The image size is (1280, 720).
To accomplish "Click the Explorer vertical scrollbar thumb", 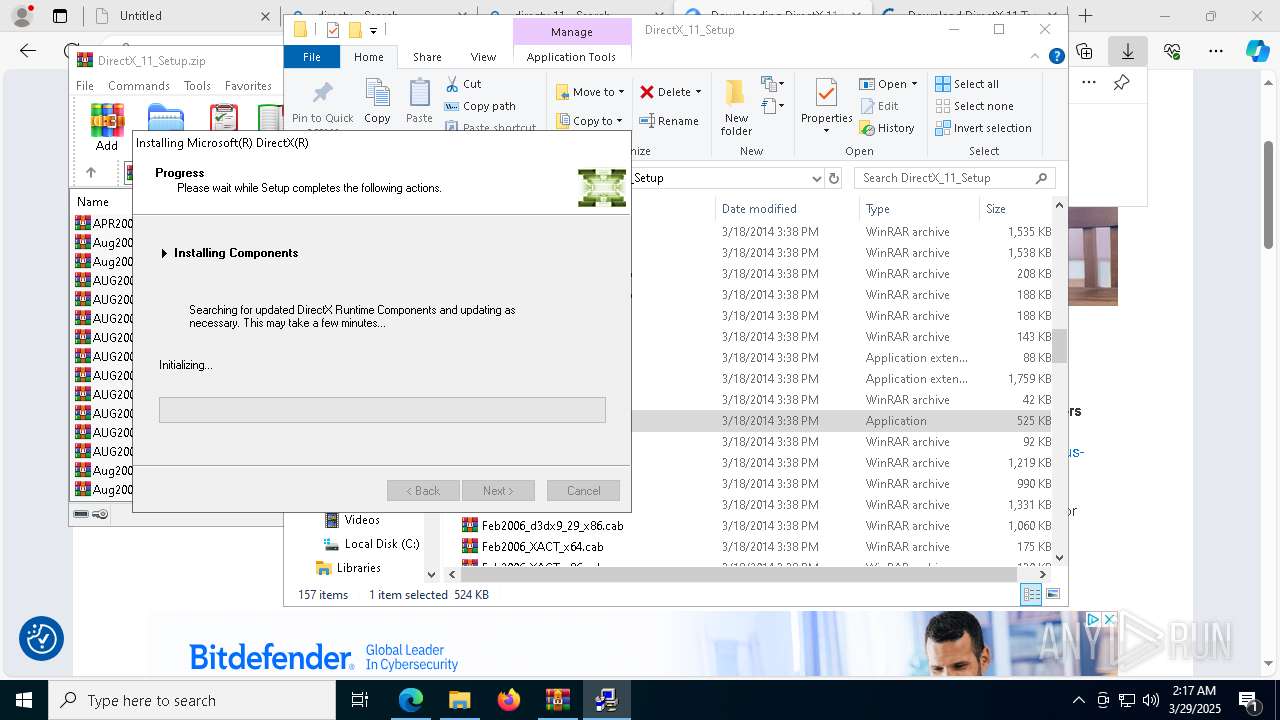I will pyautogui.click(x=1059, y=346).
